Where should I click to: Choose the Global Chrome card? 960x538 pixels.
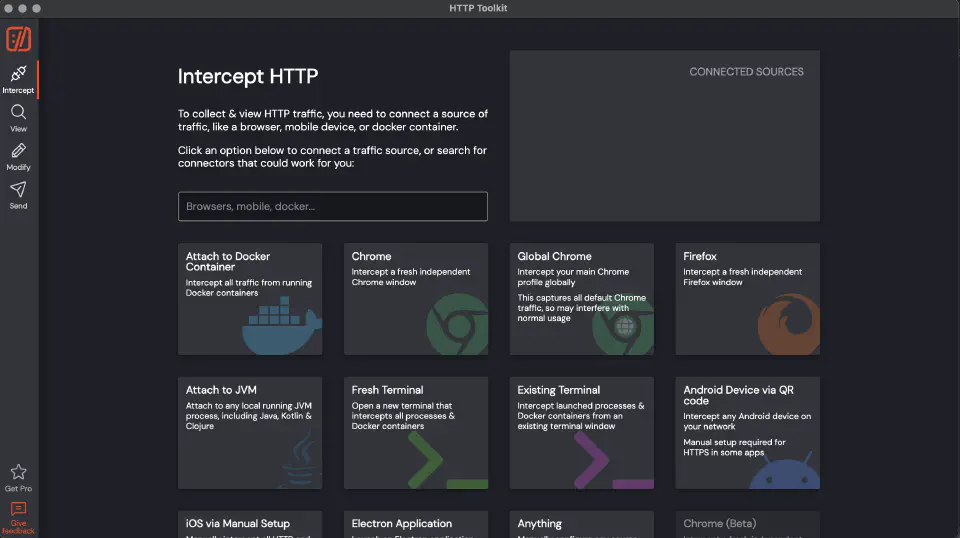(582, 299)
